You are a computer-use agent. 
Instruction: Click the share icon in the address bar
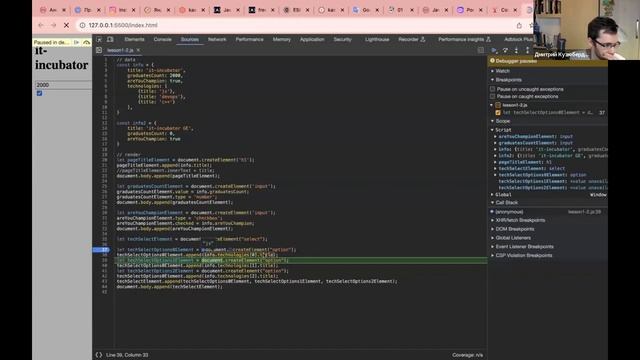pyautogui.click(x=519, y=25)
